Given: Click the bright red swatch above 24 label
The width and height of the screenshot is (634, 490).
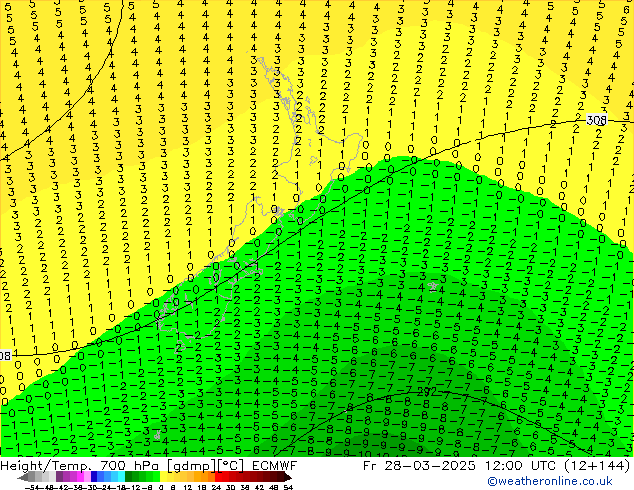Looking at the screenshot, I should pyautogui.click(x=218, y=477).
